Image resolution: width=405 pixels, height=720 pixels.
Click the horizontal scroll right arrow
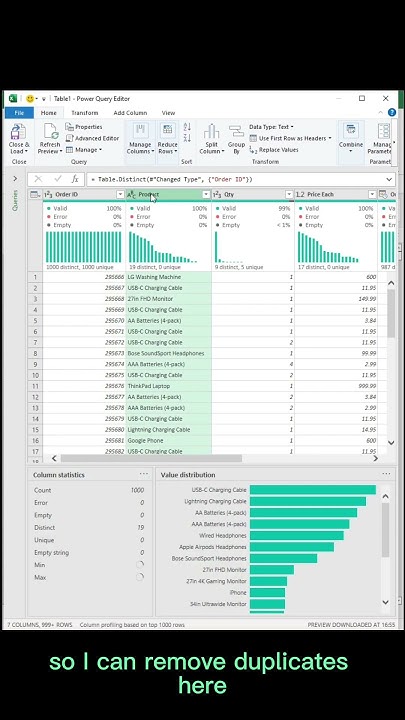tap(376, 458)
